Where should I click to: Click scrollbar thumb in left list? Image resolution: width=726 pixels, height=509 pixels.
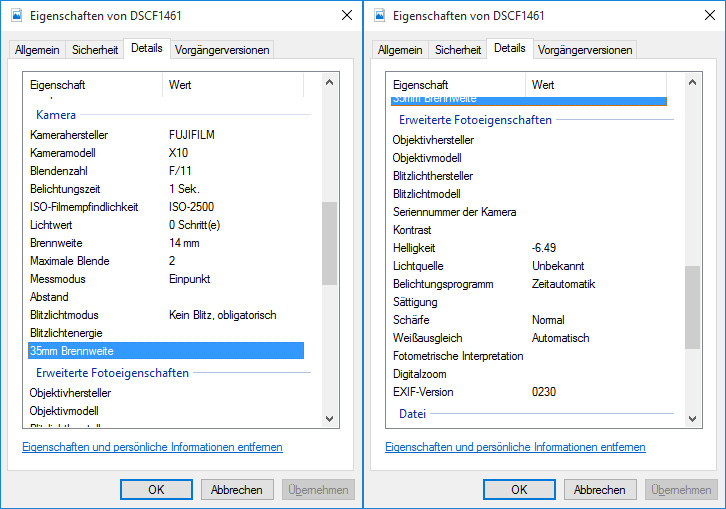click(330, 243)
